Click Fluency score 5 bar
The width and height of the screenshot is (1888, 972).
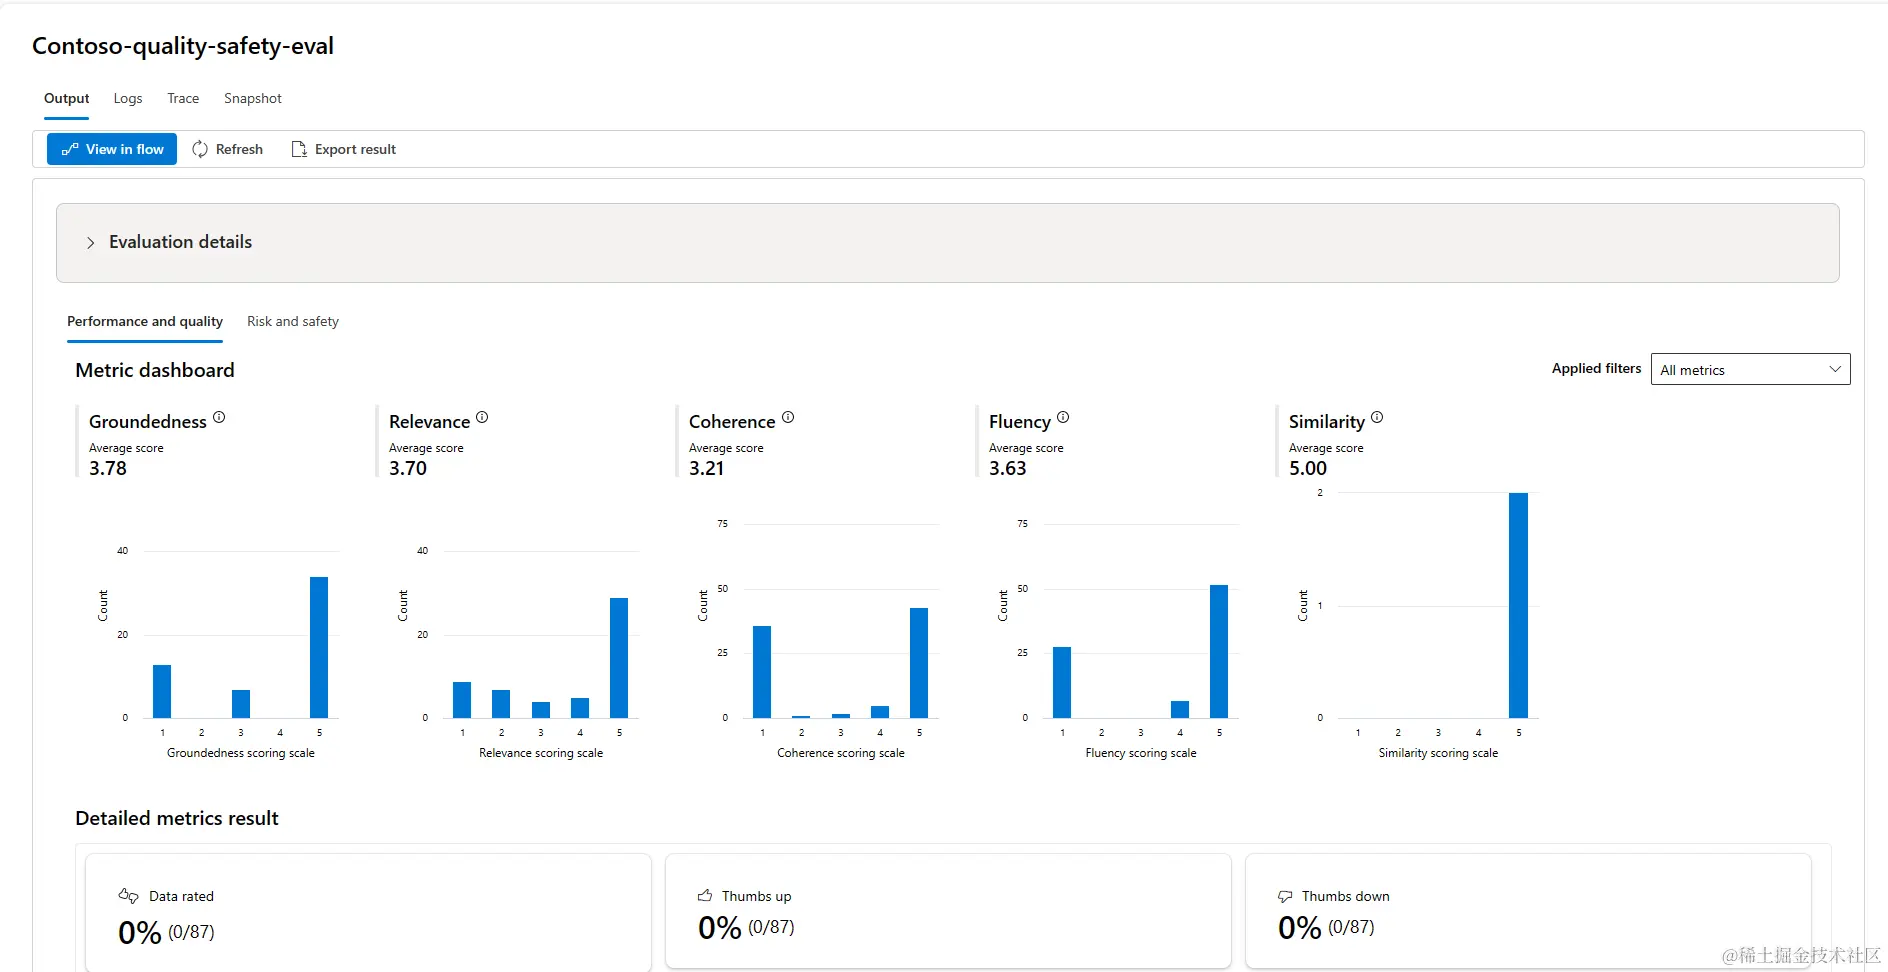pyautogui.click(x=1219, y=651)
